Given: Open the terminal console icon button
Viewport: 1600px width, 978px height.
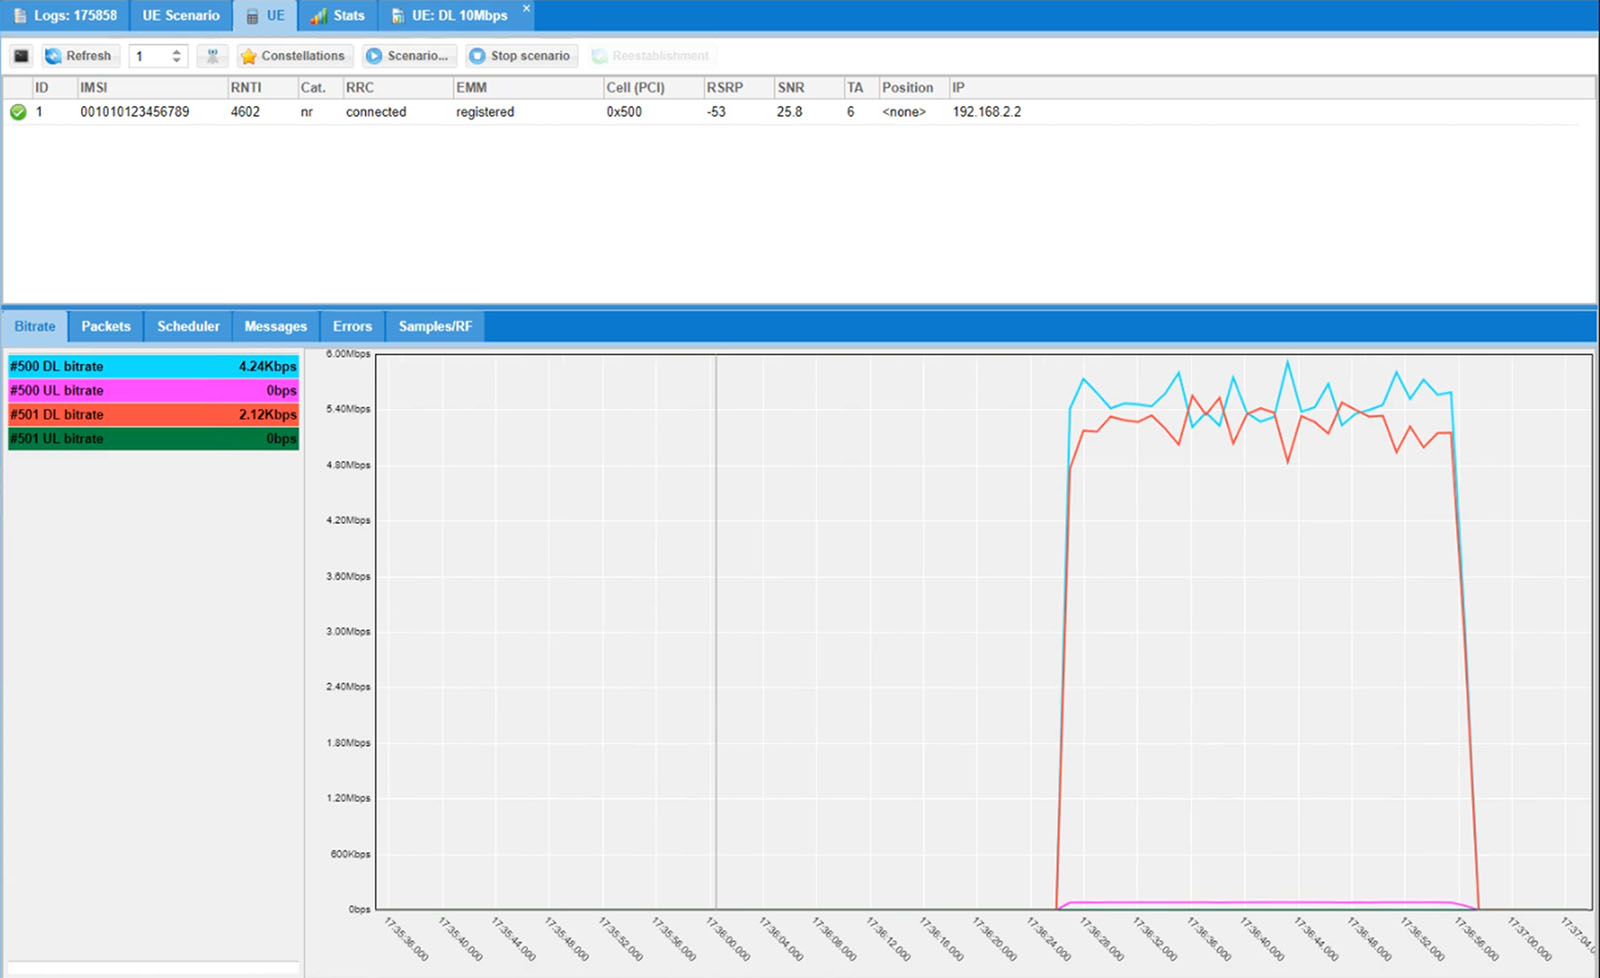Looking at the screenshot, I should (21, 56).
